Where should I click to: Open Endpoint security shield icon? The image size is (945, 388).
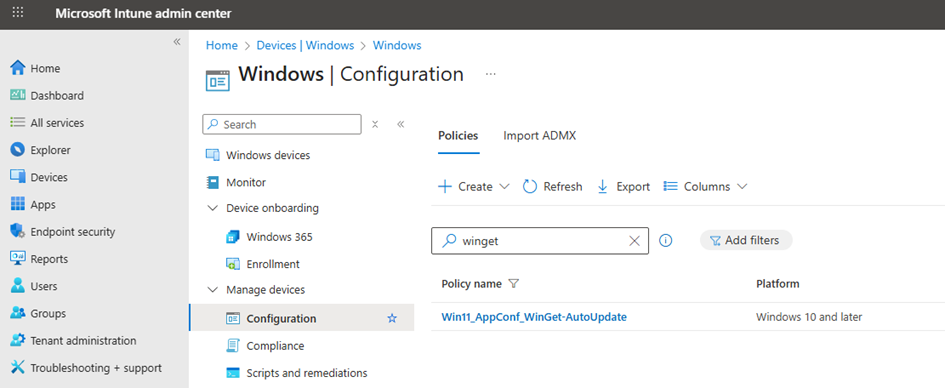click(18, 231)
